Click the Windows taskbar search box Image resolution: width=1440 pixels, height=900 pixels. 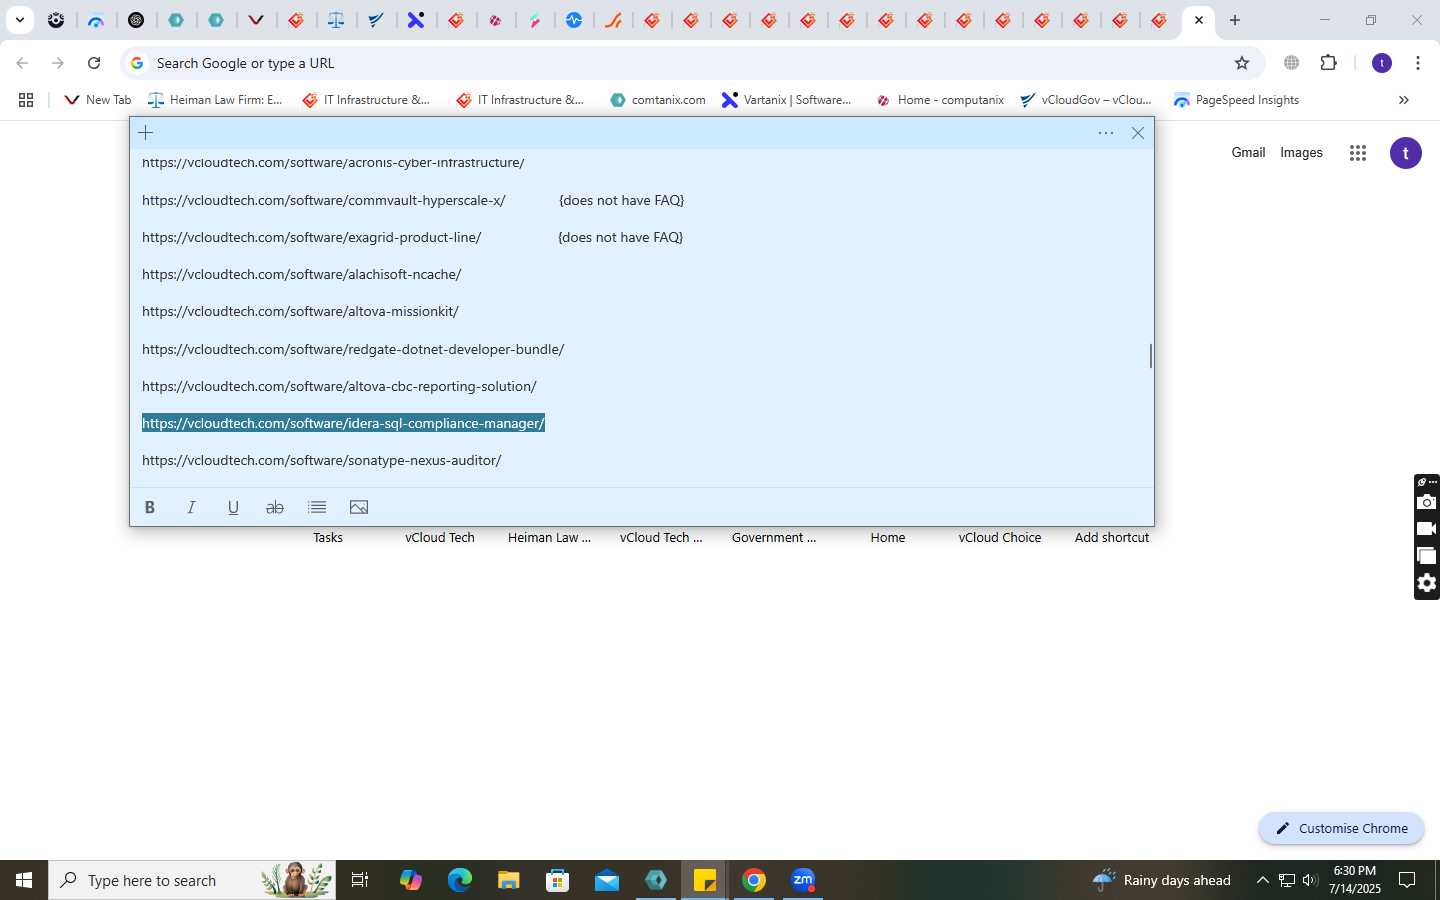192,880
